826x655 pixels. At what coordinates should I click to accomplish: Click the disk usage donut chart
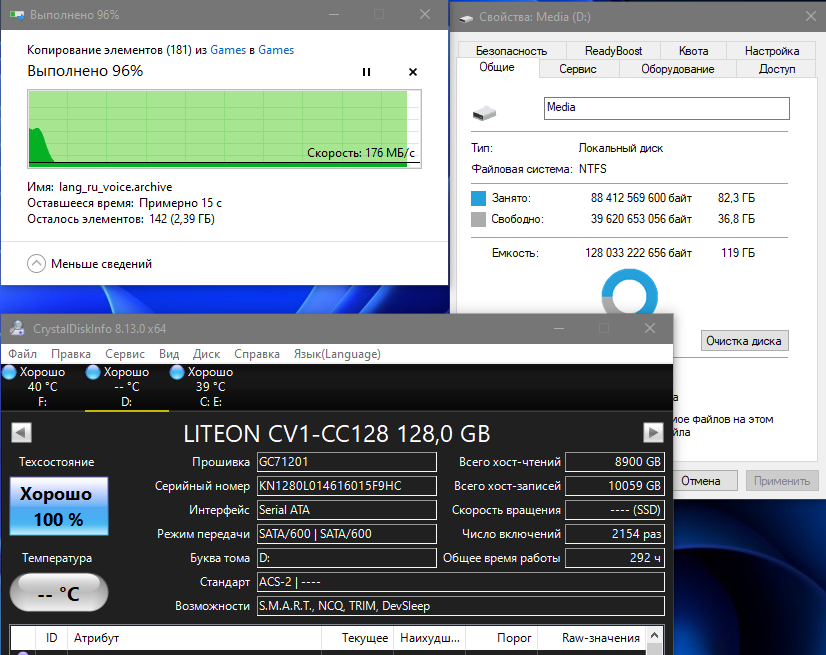[x=630, y=292]
